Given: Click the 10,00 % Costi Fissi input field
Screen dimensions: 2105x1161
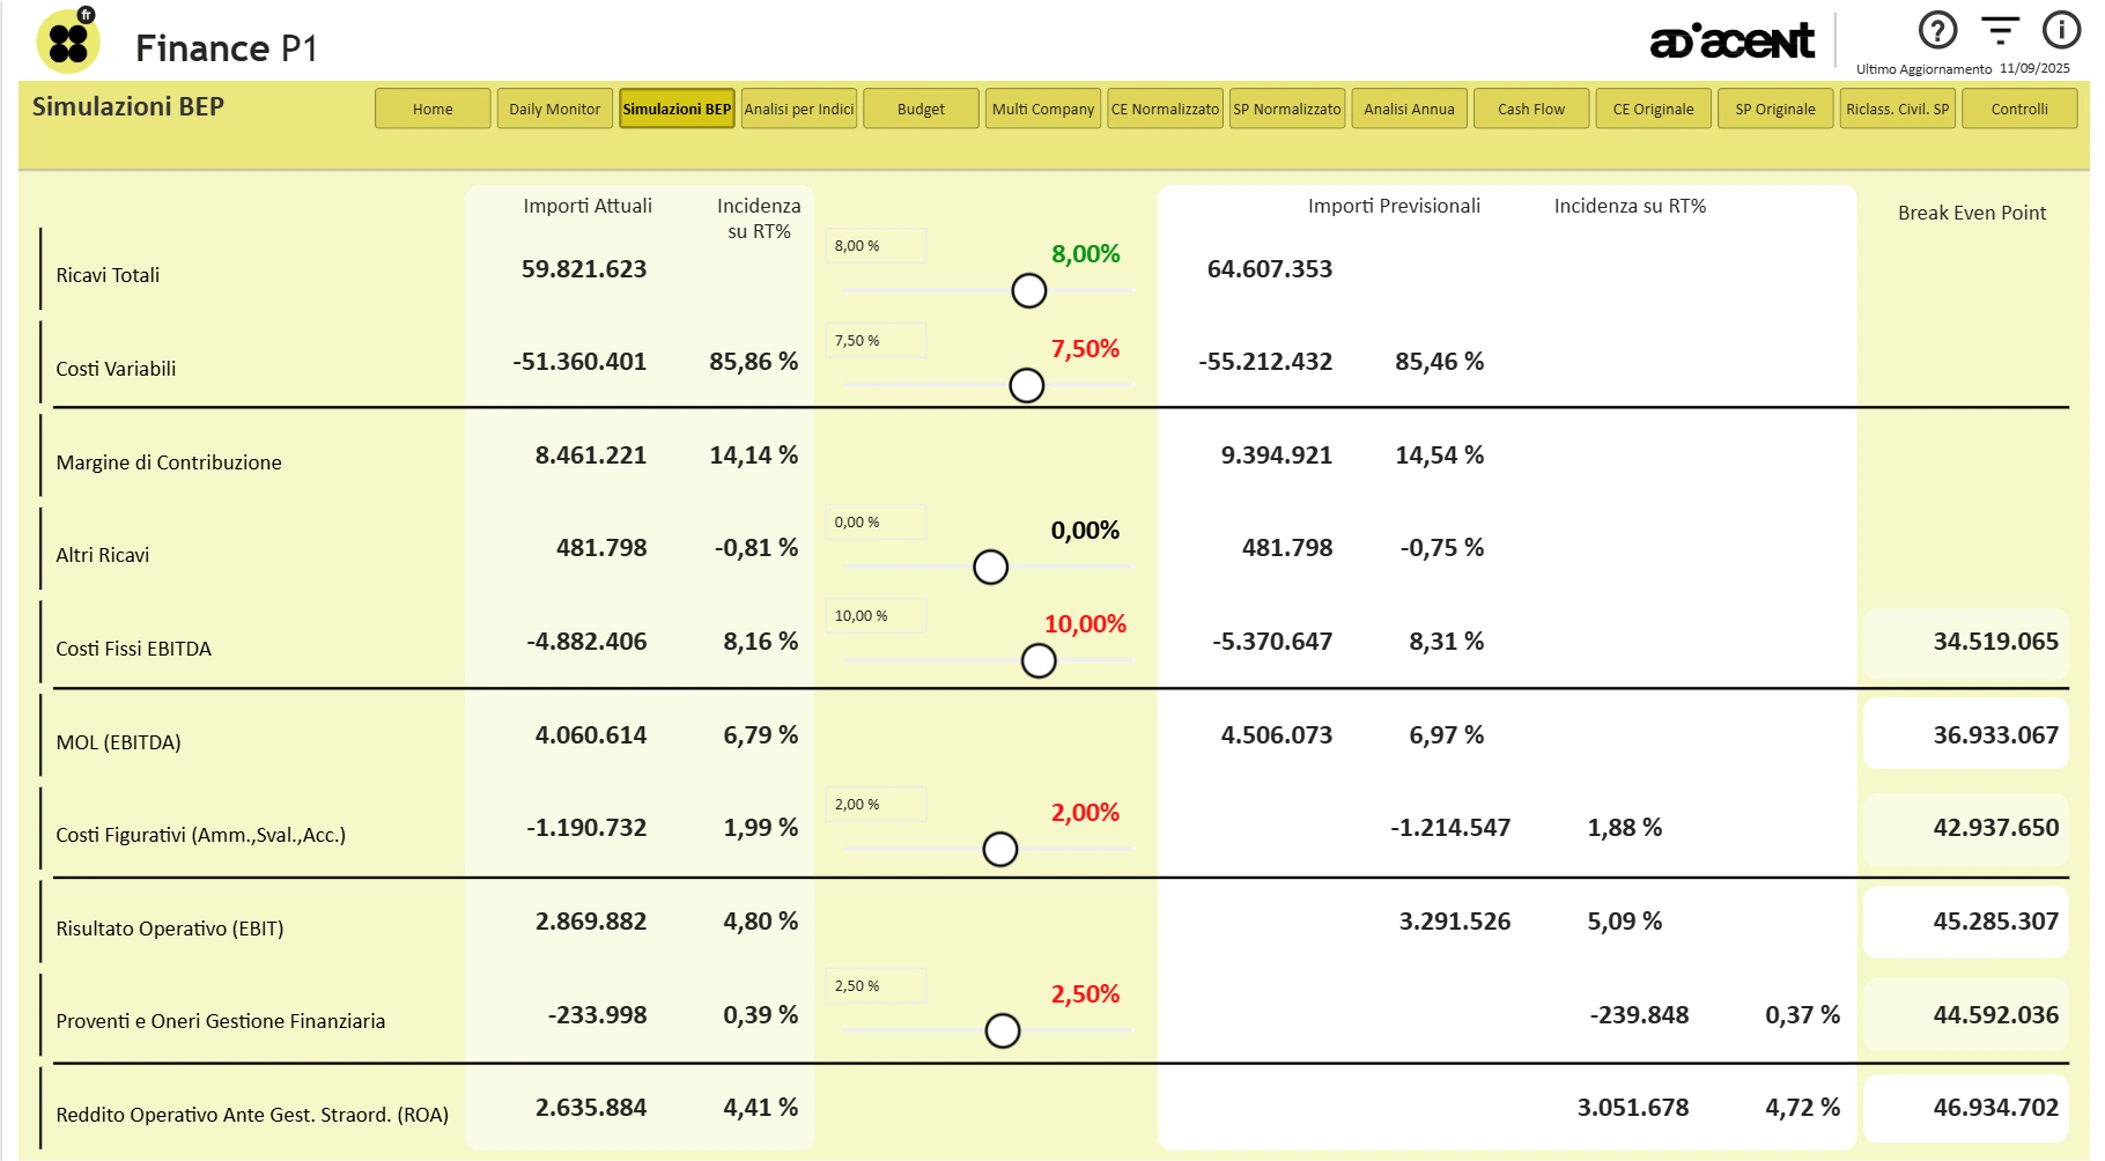Looking at the screenshot, I should [875, 616].
